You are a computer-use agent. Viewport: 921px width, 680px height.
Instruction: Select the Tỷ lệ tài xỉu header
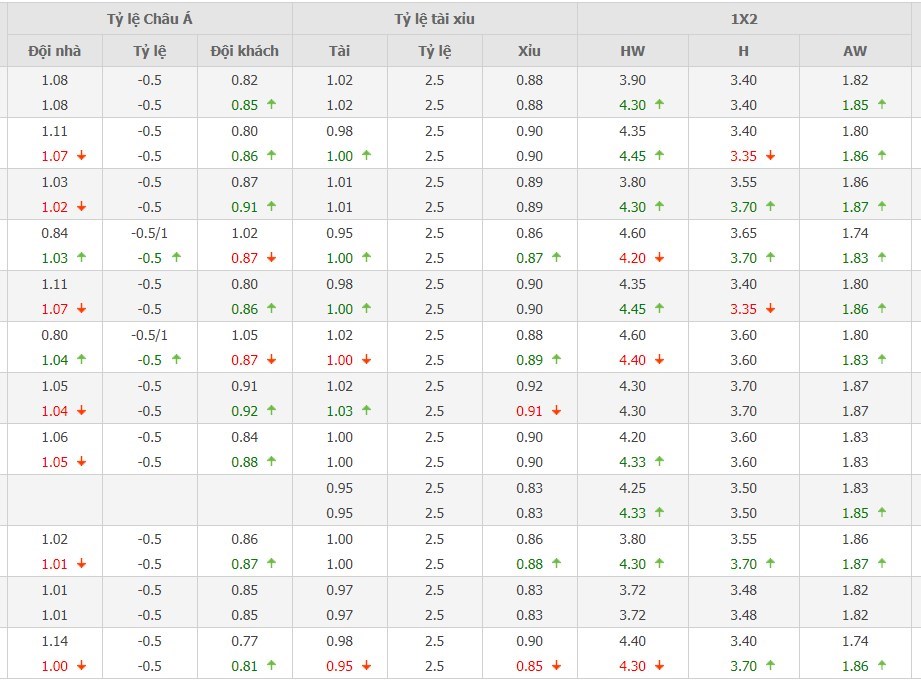[x=434, y=20]
